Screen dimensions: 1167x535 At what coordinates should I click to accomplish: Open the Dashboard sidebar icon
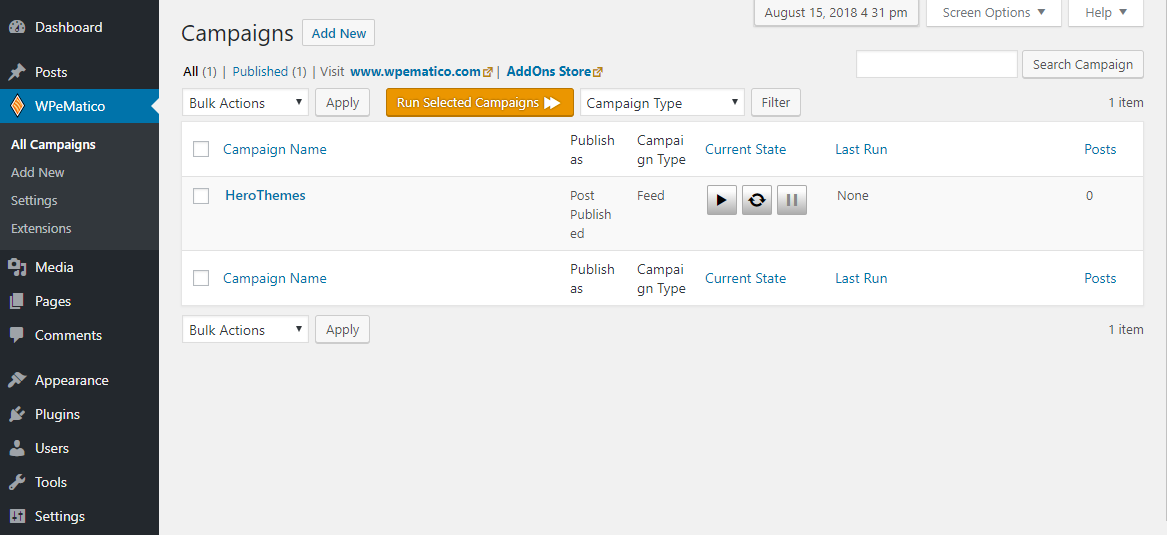17,27
